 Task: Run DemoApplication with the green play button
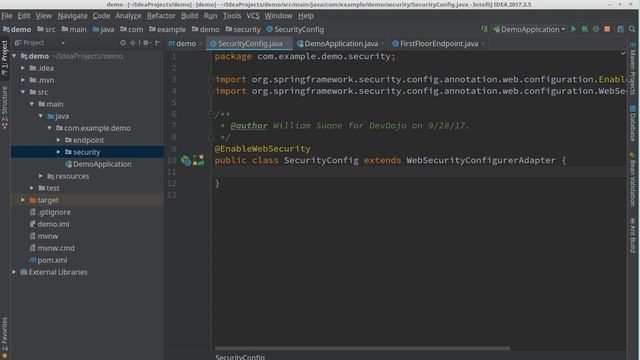coord(573,29)
